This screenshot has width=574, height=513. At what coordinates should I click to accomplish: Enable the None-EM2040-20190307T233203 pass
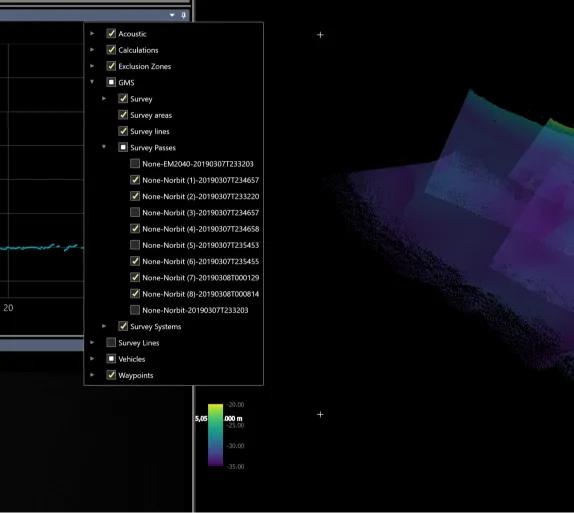[x=135, y=163]
